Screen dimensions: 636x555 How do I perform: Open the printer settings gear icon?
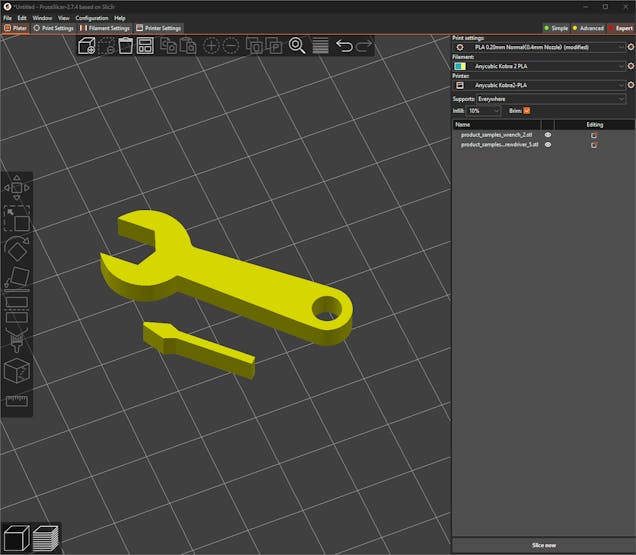[x=631, y=85]
